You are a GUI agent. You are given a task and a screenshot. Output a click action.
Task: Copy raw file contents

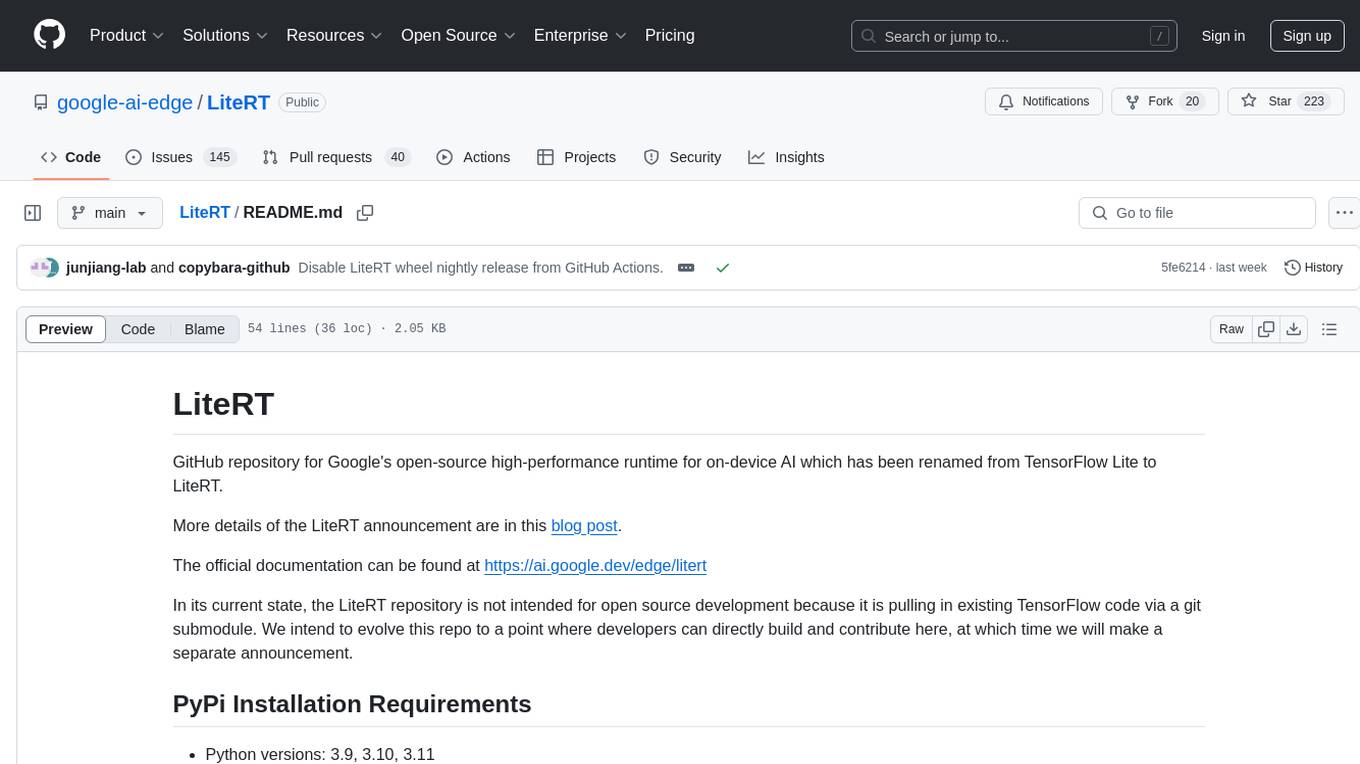[1267, 329]
